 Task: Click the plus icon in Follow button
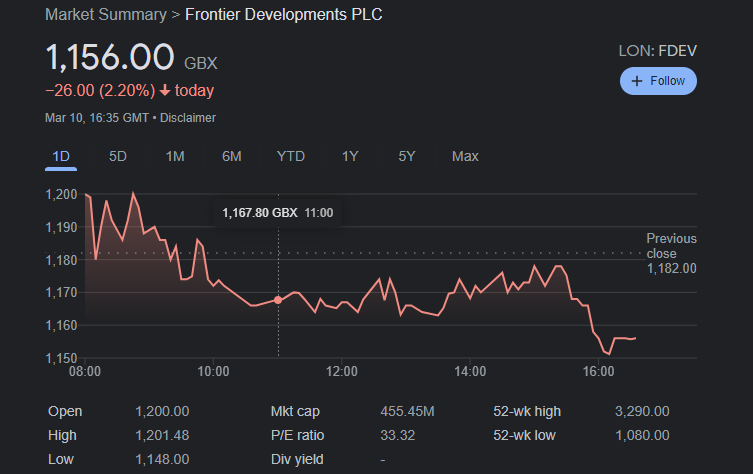pyautogui.click(x=637, y=81)
